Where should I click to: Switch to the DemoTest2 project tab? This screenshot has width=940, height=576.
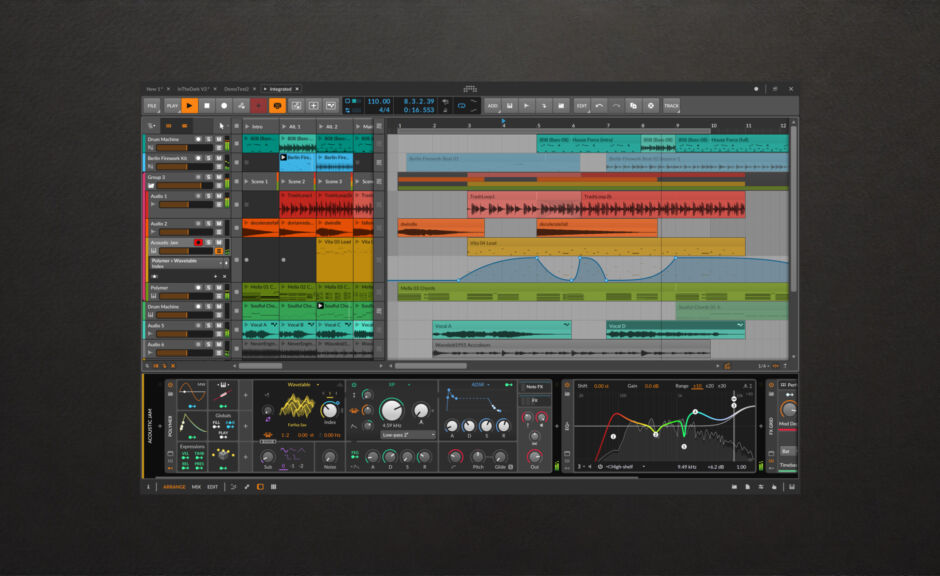point(237,88)
